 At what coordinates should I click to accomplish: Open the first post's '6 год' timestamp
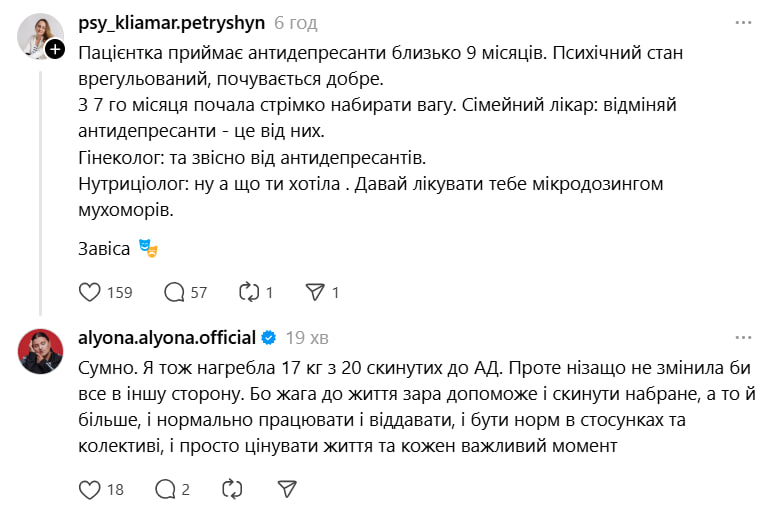point(296,22)
